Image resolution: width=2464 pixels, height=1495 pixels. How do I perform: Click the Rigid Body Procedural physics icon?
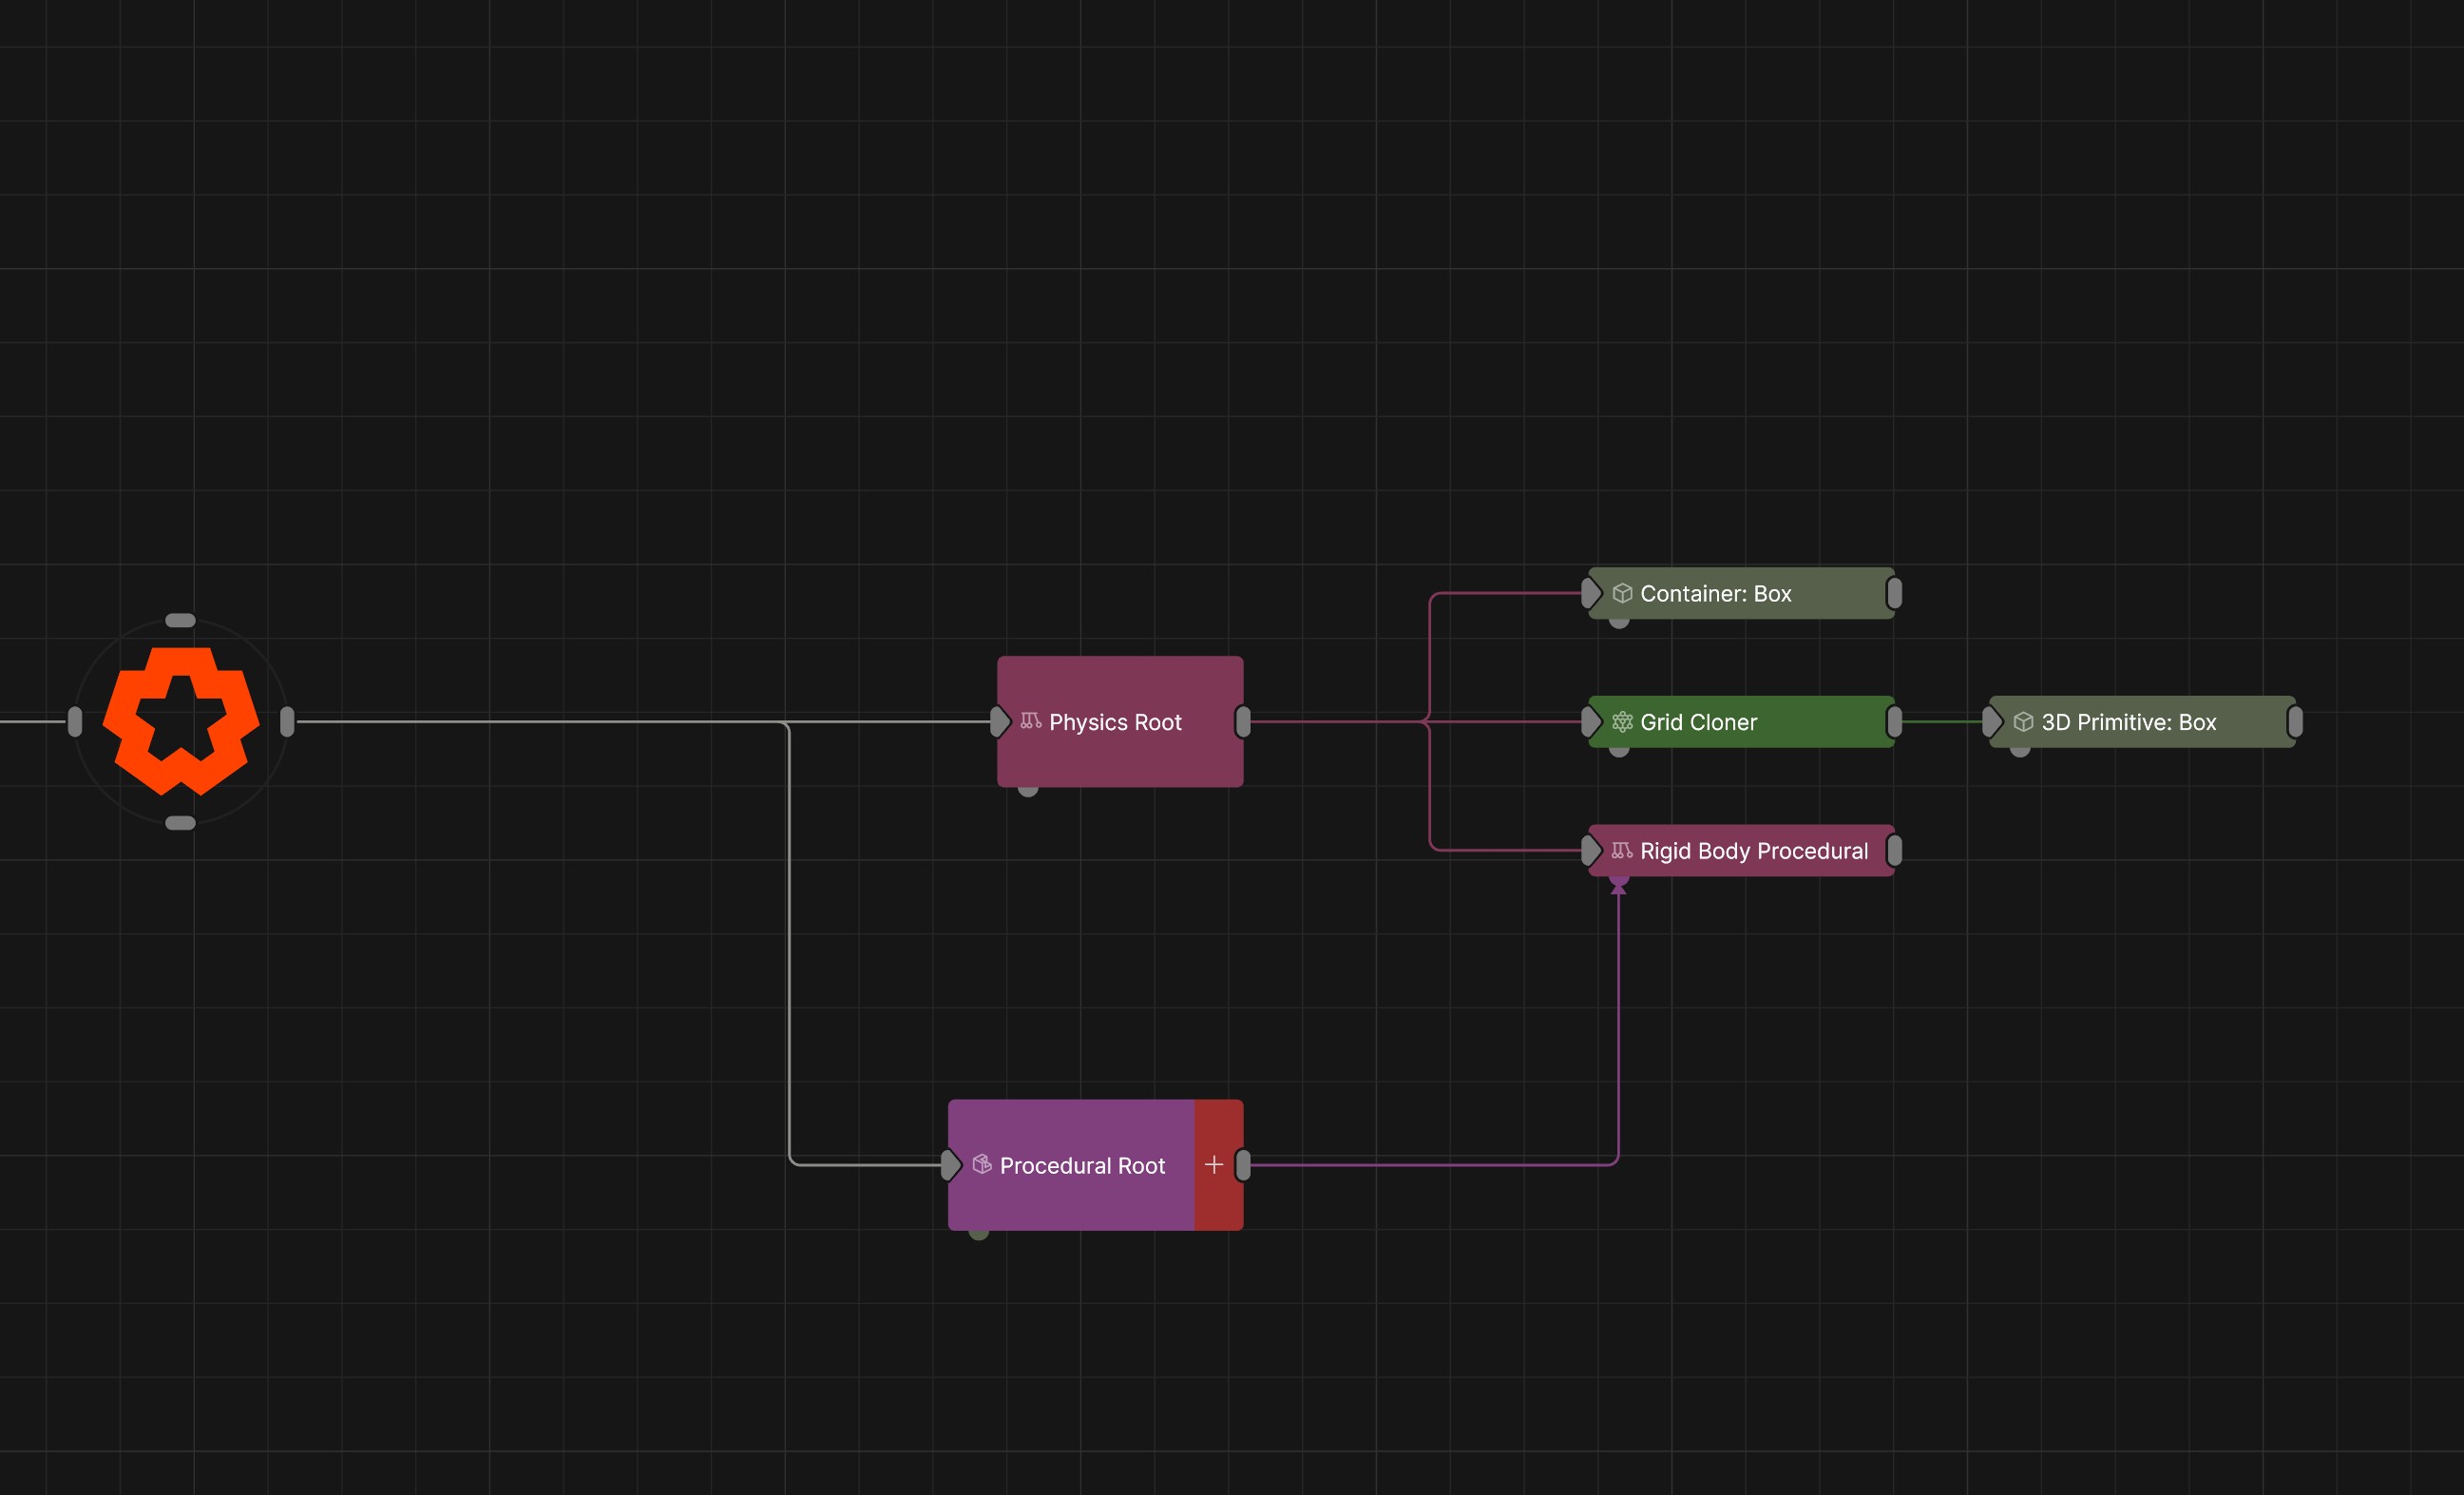point(1622,850)
